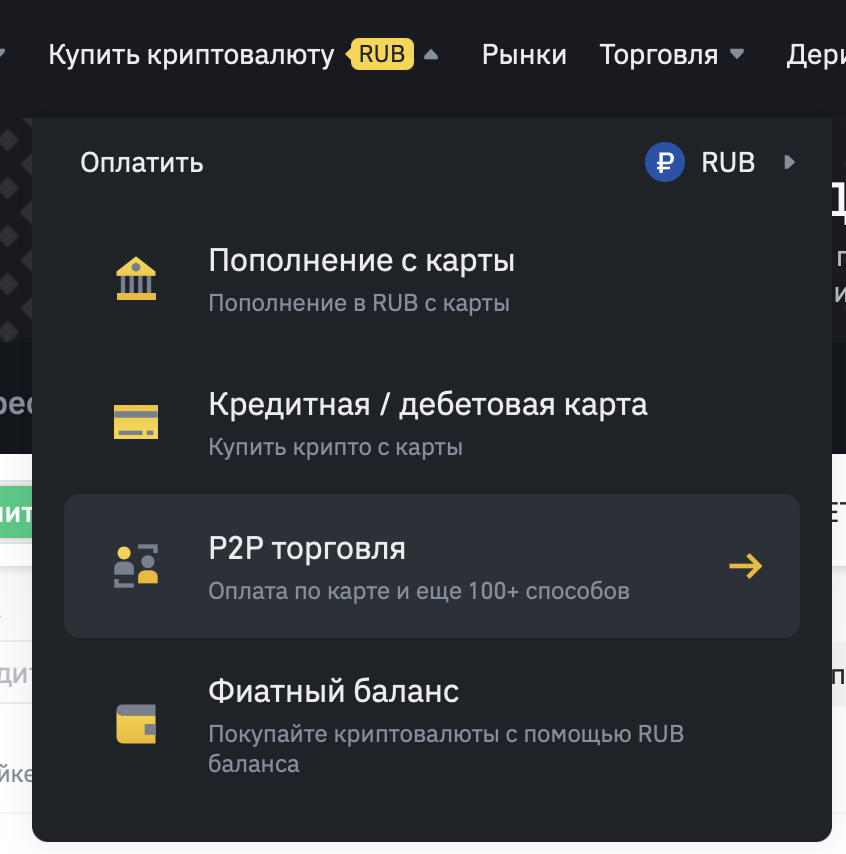Click the ₽ symbol in the Оплатить header
The width and height of the screenshot is (846, 854).
coord(665,162)
